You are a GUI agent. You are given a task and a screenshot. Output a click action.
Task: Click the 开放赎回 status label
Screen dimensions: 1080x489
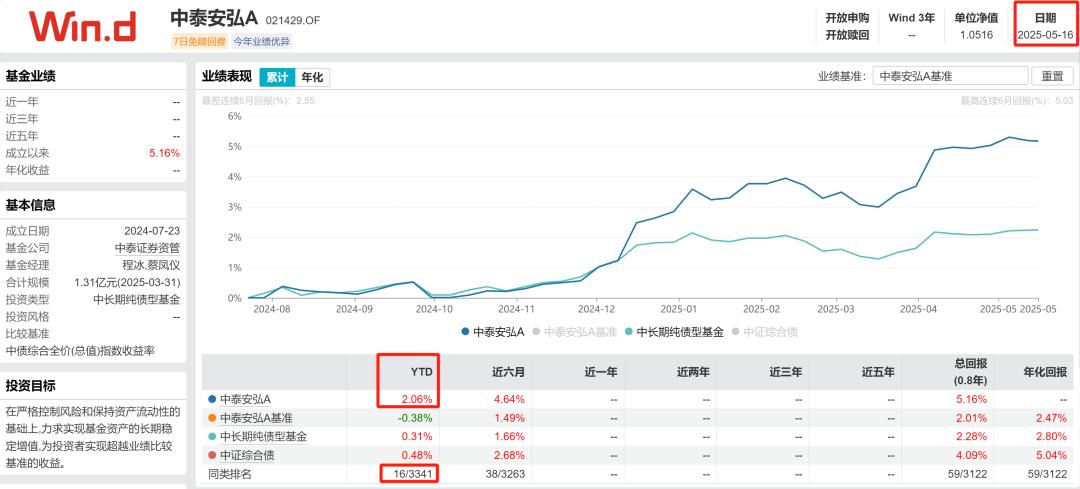coord(847,34)
